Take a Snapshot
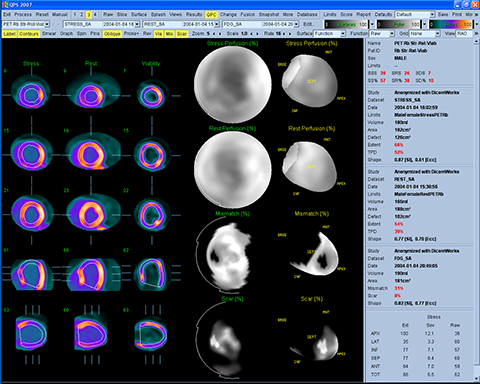 [269, 15]
